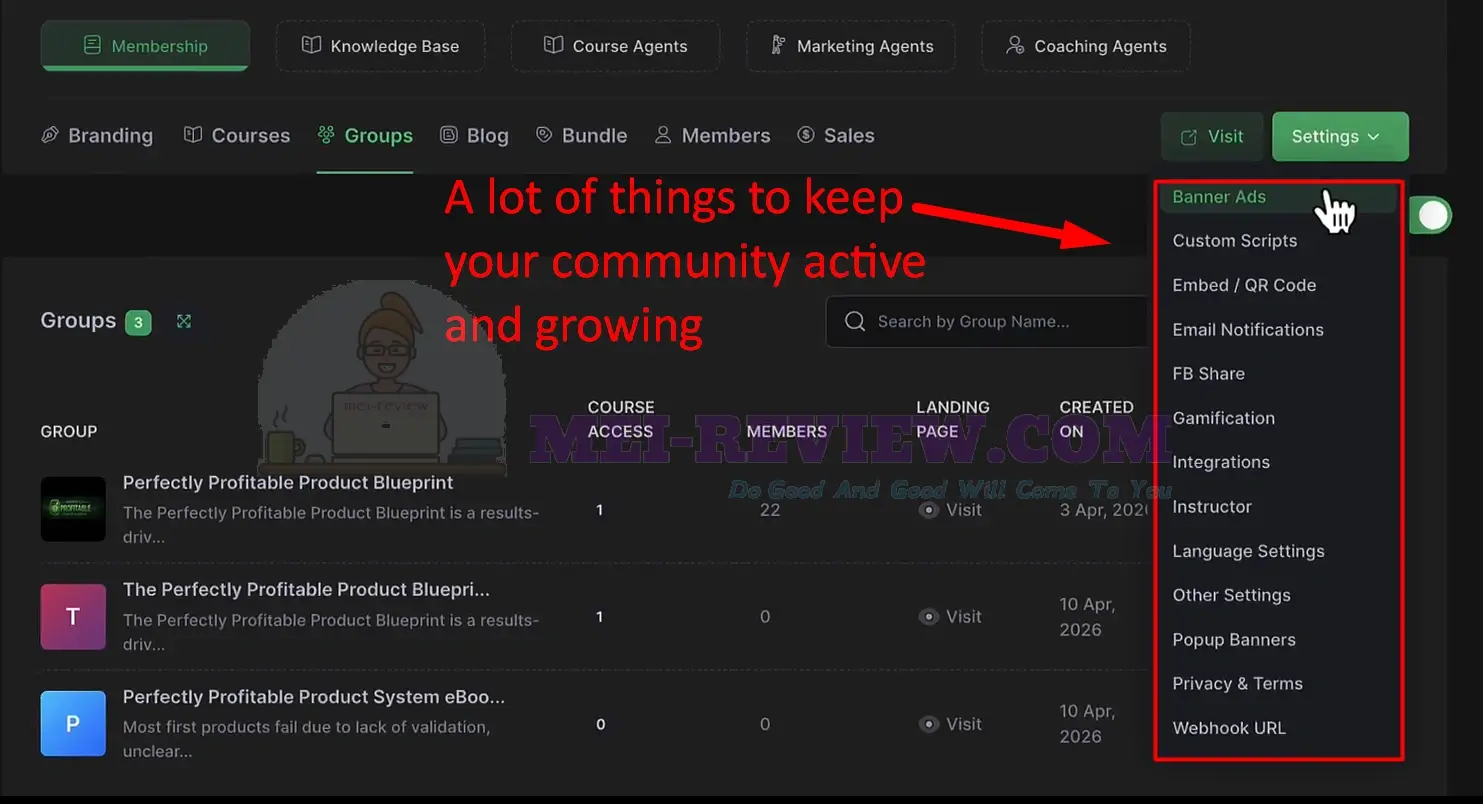This screenshot has width=1483, height=804.
Task: Select Integrations from the menu
Action: coord(1221,462)
